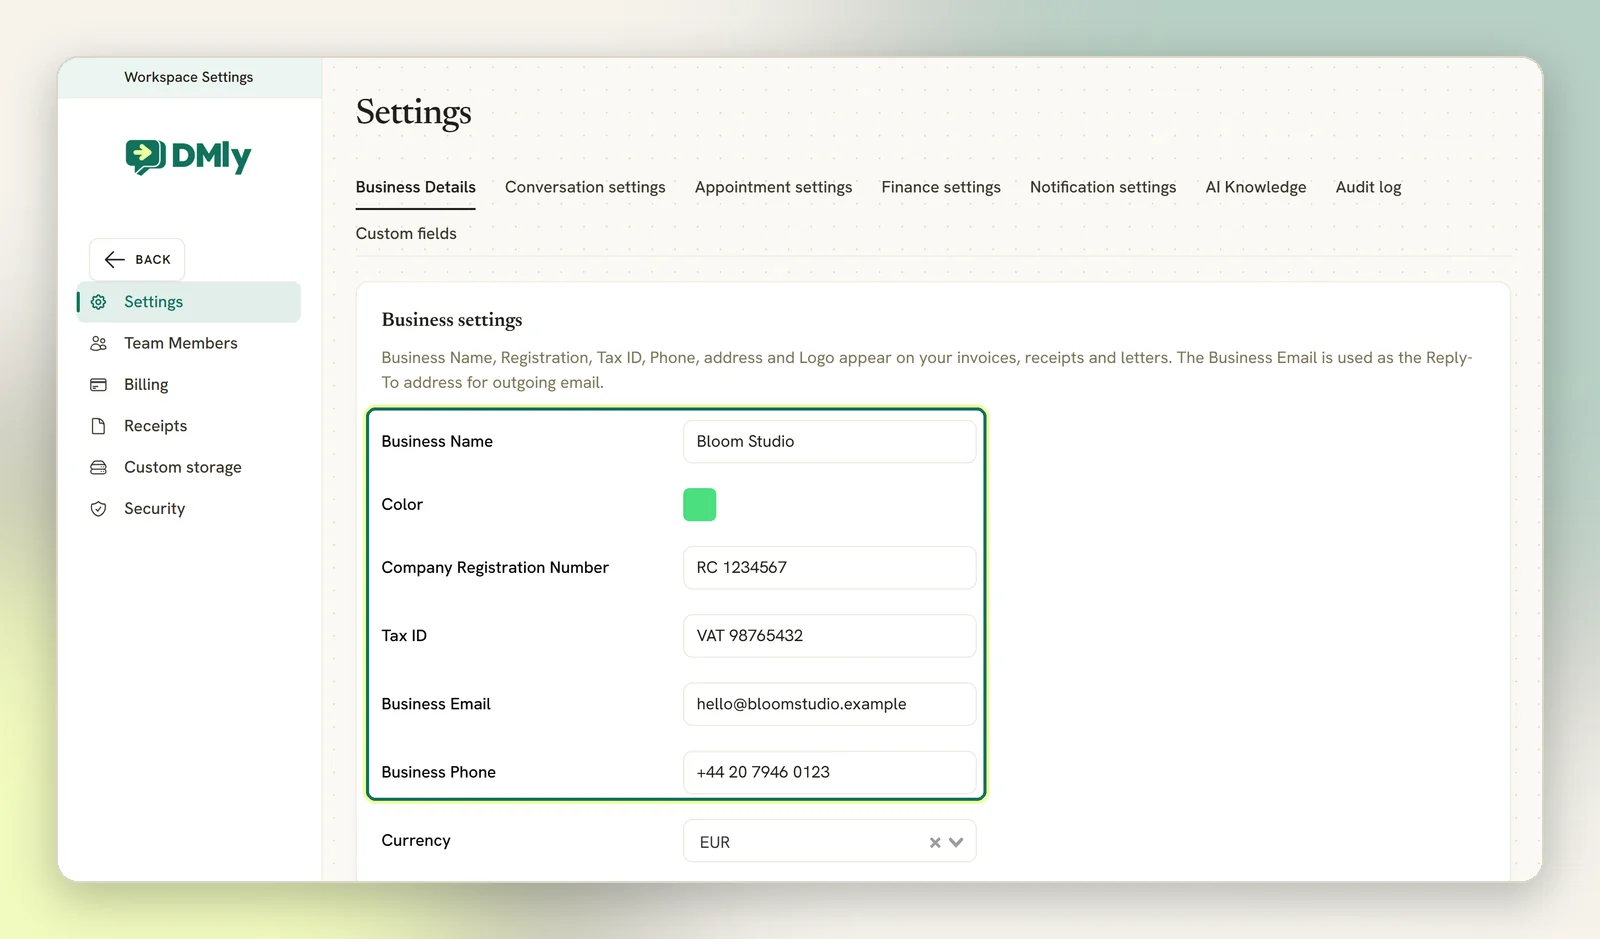Click the Workspace Settings header text
The height and width of the screenshot is (939, 1600).
pos(188,77)
